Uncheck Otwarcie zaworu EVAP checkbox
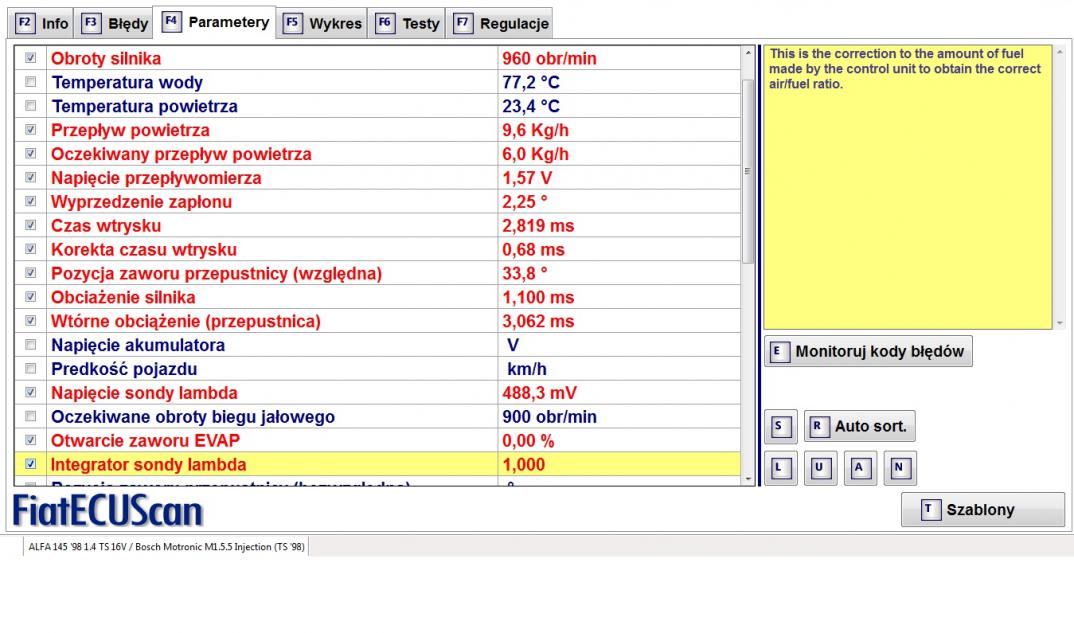The image size is (1074, 633). [x=31, y=440]
